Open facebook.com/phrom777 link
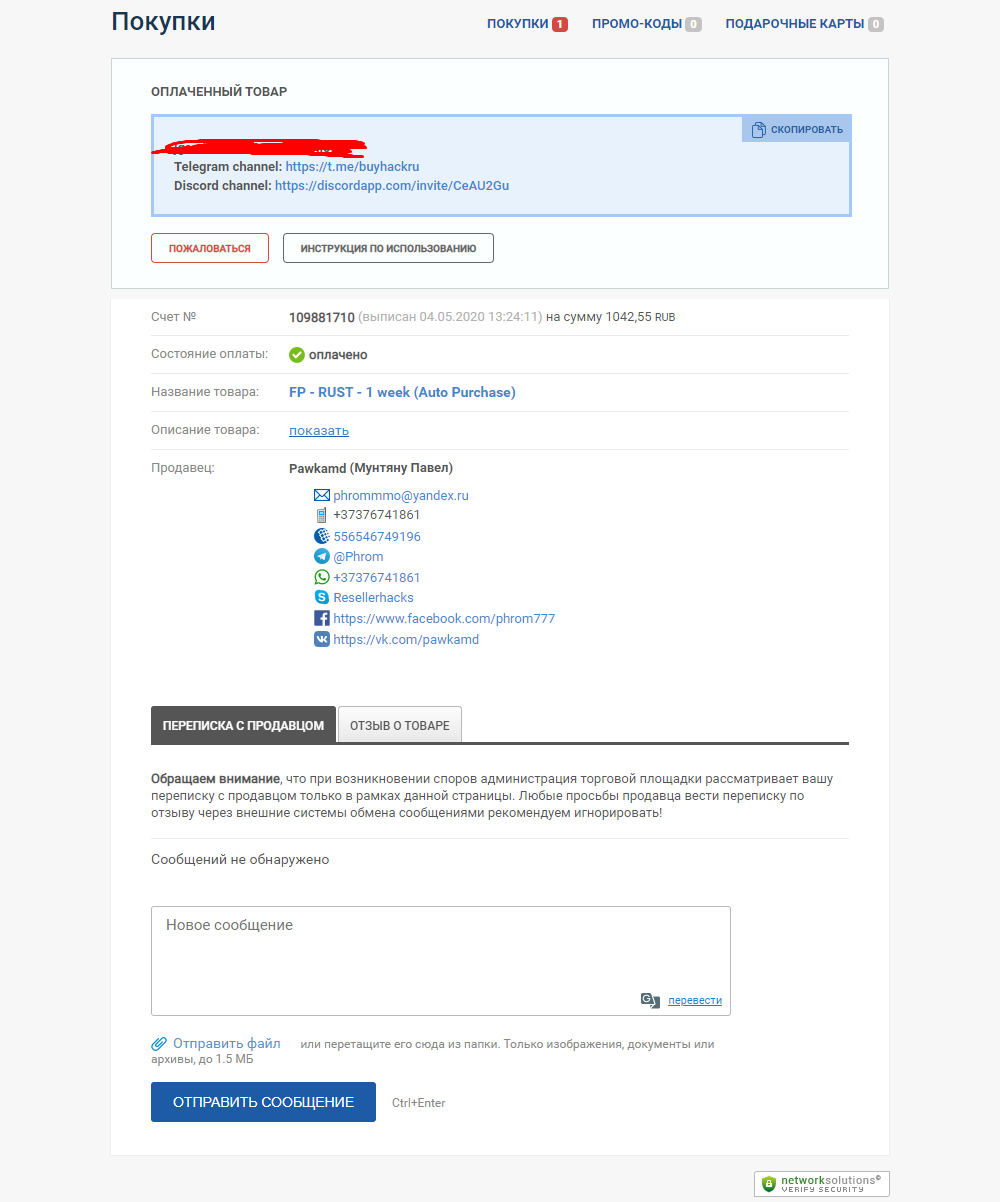Viewport: 1000px width, 1202px height. (x=444, y=618)
